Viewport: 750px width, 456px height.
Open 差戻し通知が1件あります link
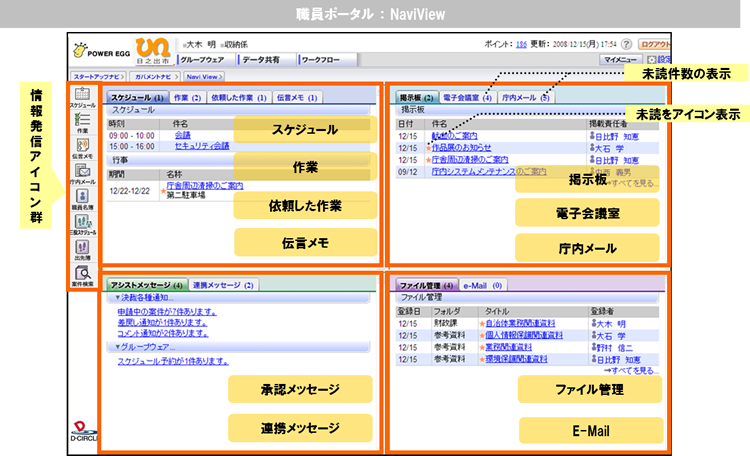(x=163, y=323)
